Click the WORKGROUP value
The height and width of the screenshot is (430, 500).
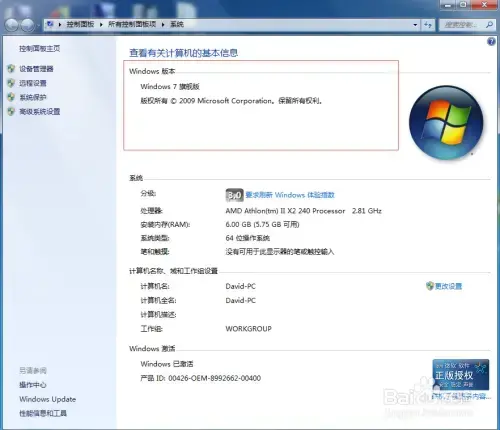(x=248, y=329)
